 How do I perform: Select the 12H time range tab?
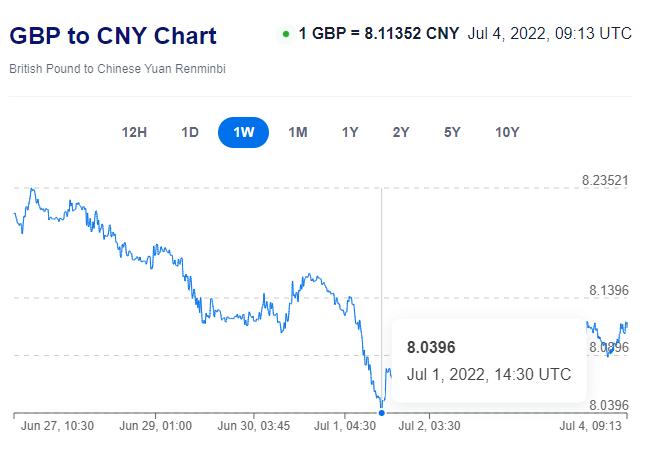tap(134, 133)
